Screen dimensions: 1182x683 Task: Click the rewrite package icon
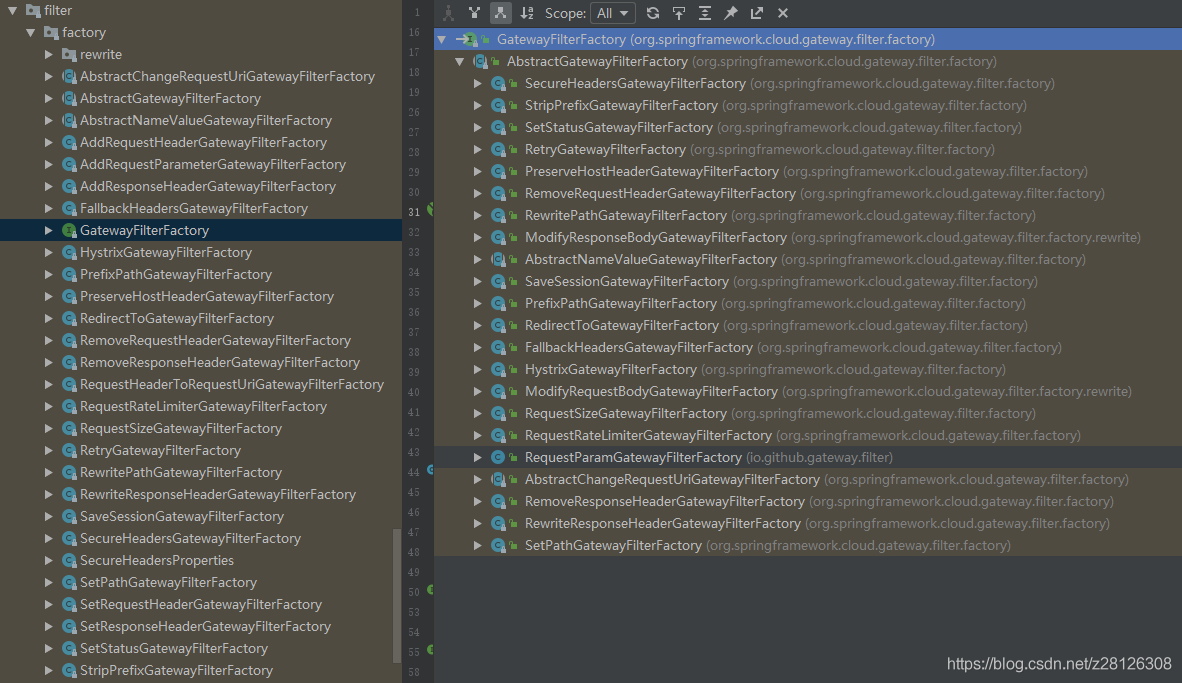69,54
